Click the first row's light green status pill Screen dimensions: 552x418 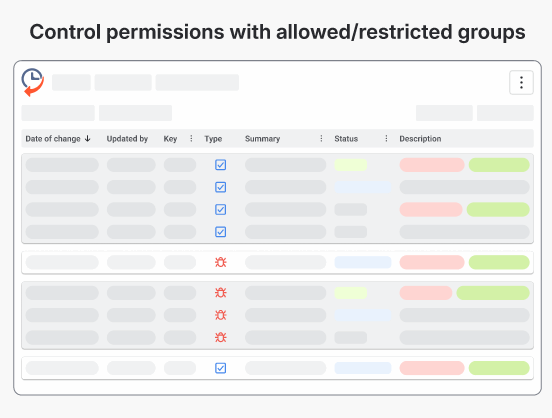click(351, 165)
